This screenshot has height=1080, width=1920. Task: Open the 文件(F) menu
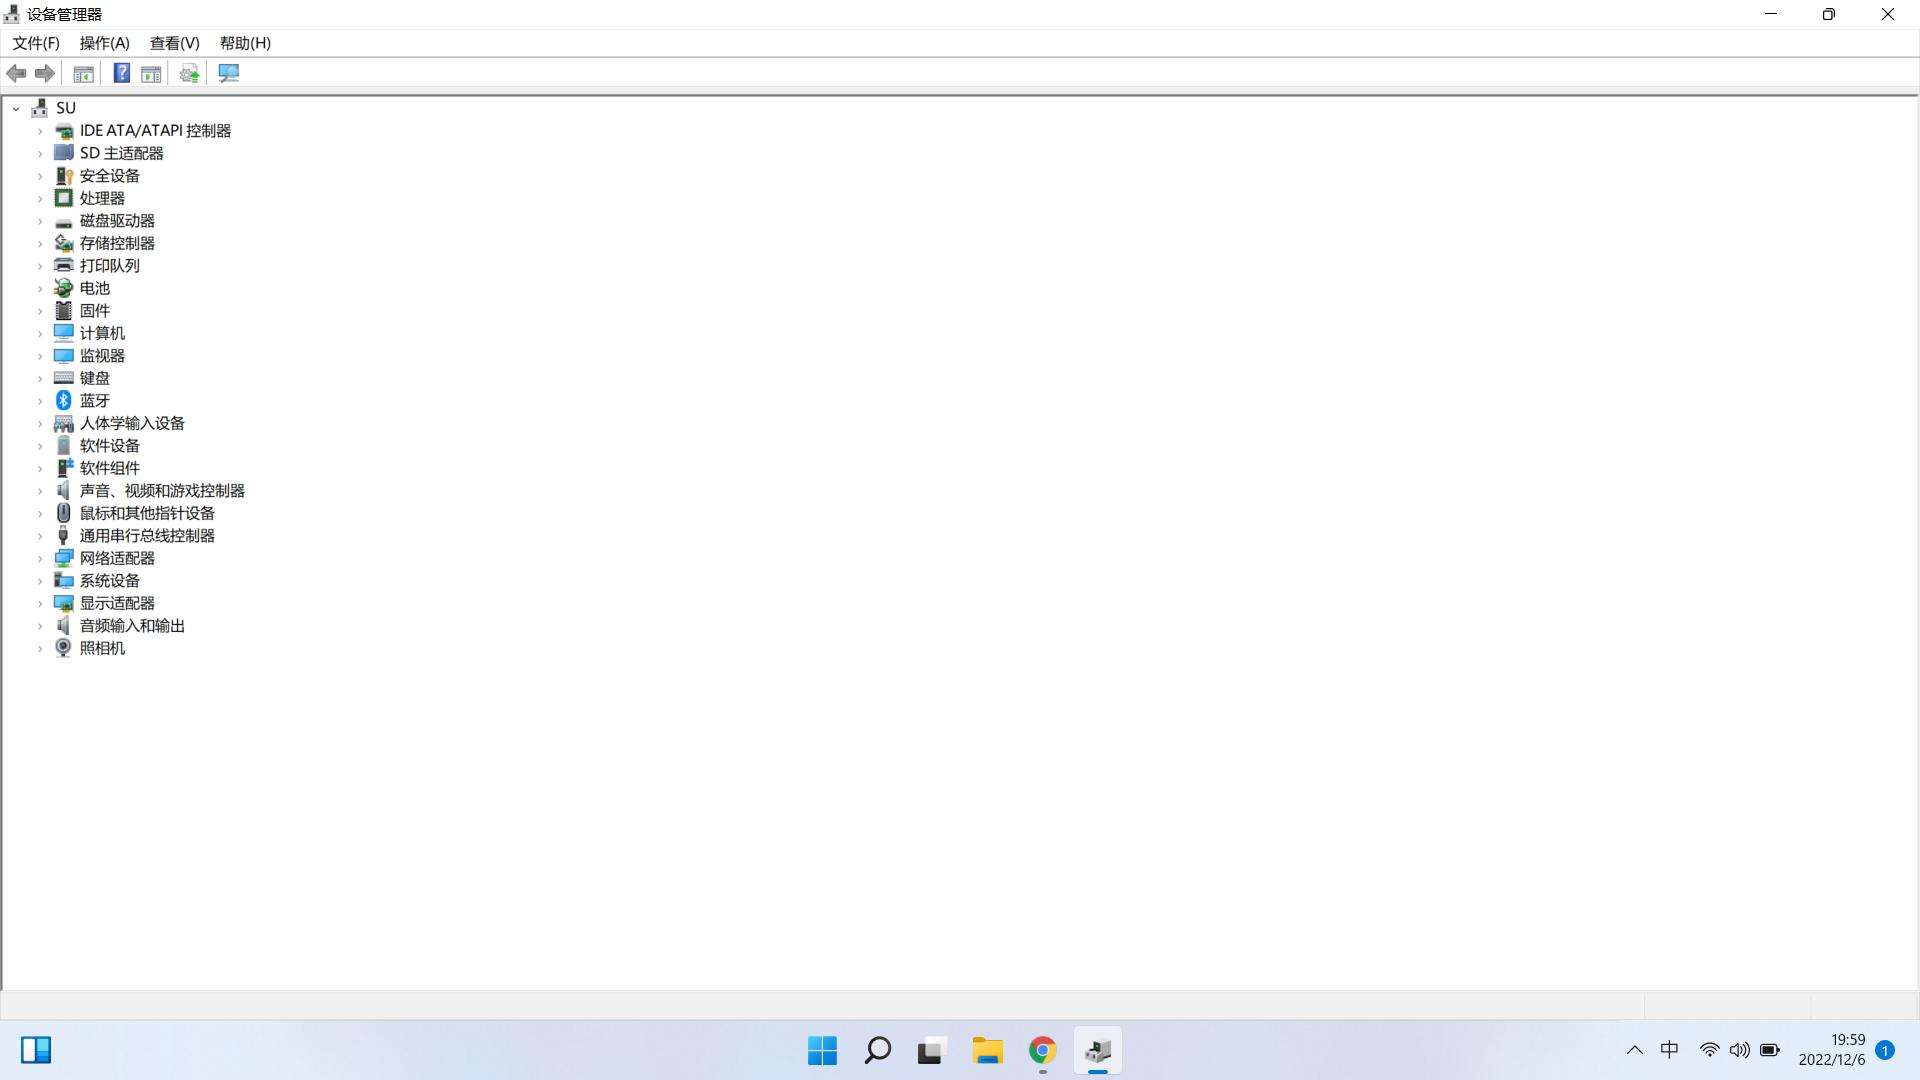[x=36, y=43]
